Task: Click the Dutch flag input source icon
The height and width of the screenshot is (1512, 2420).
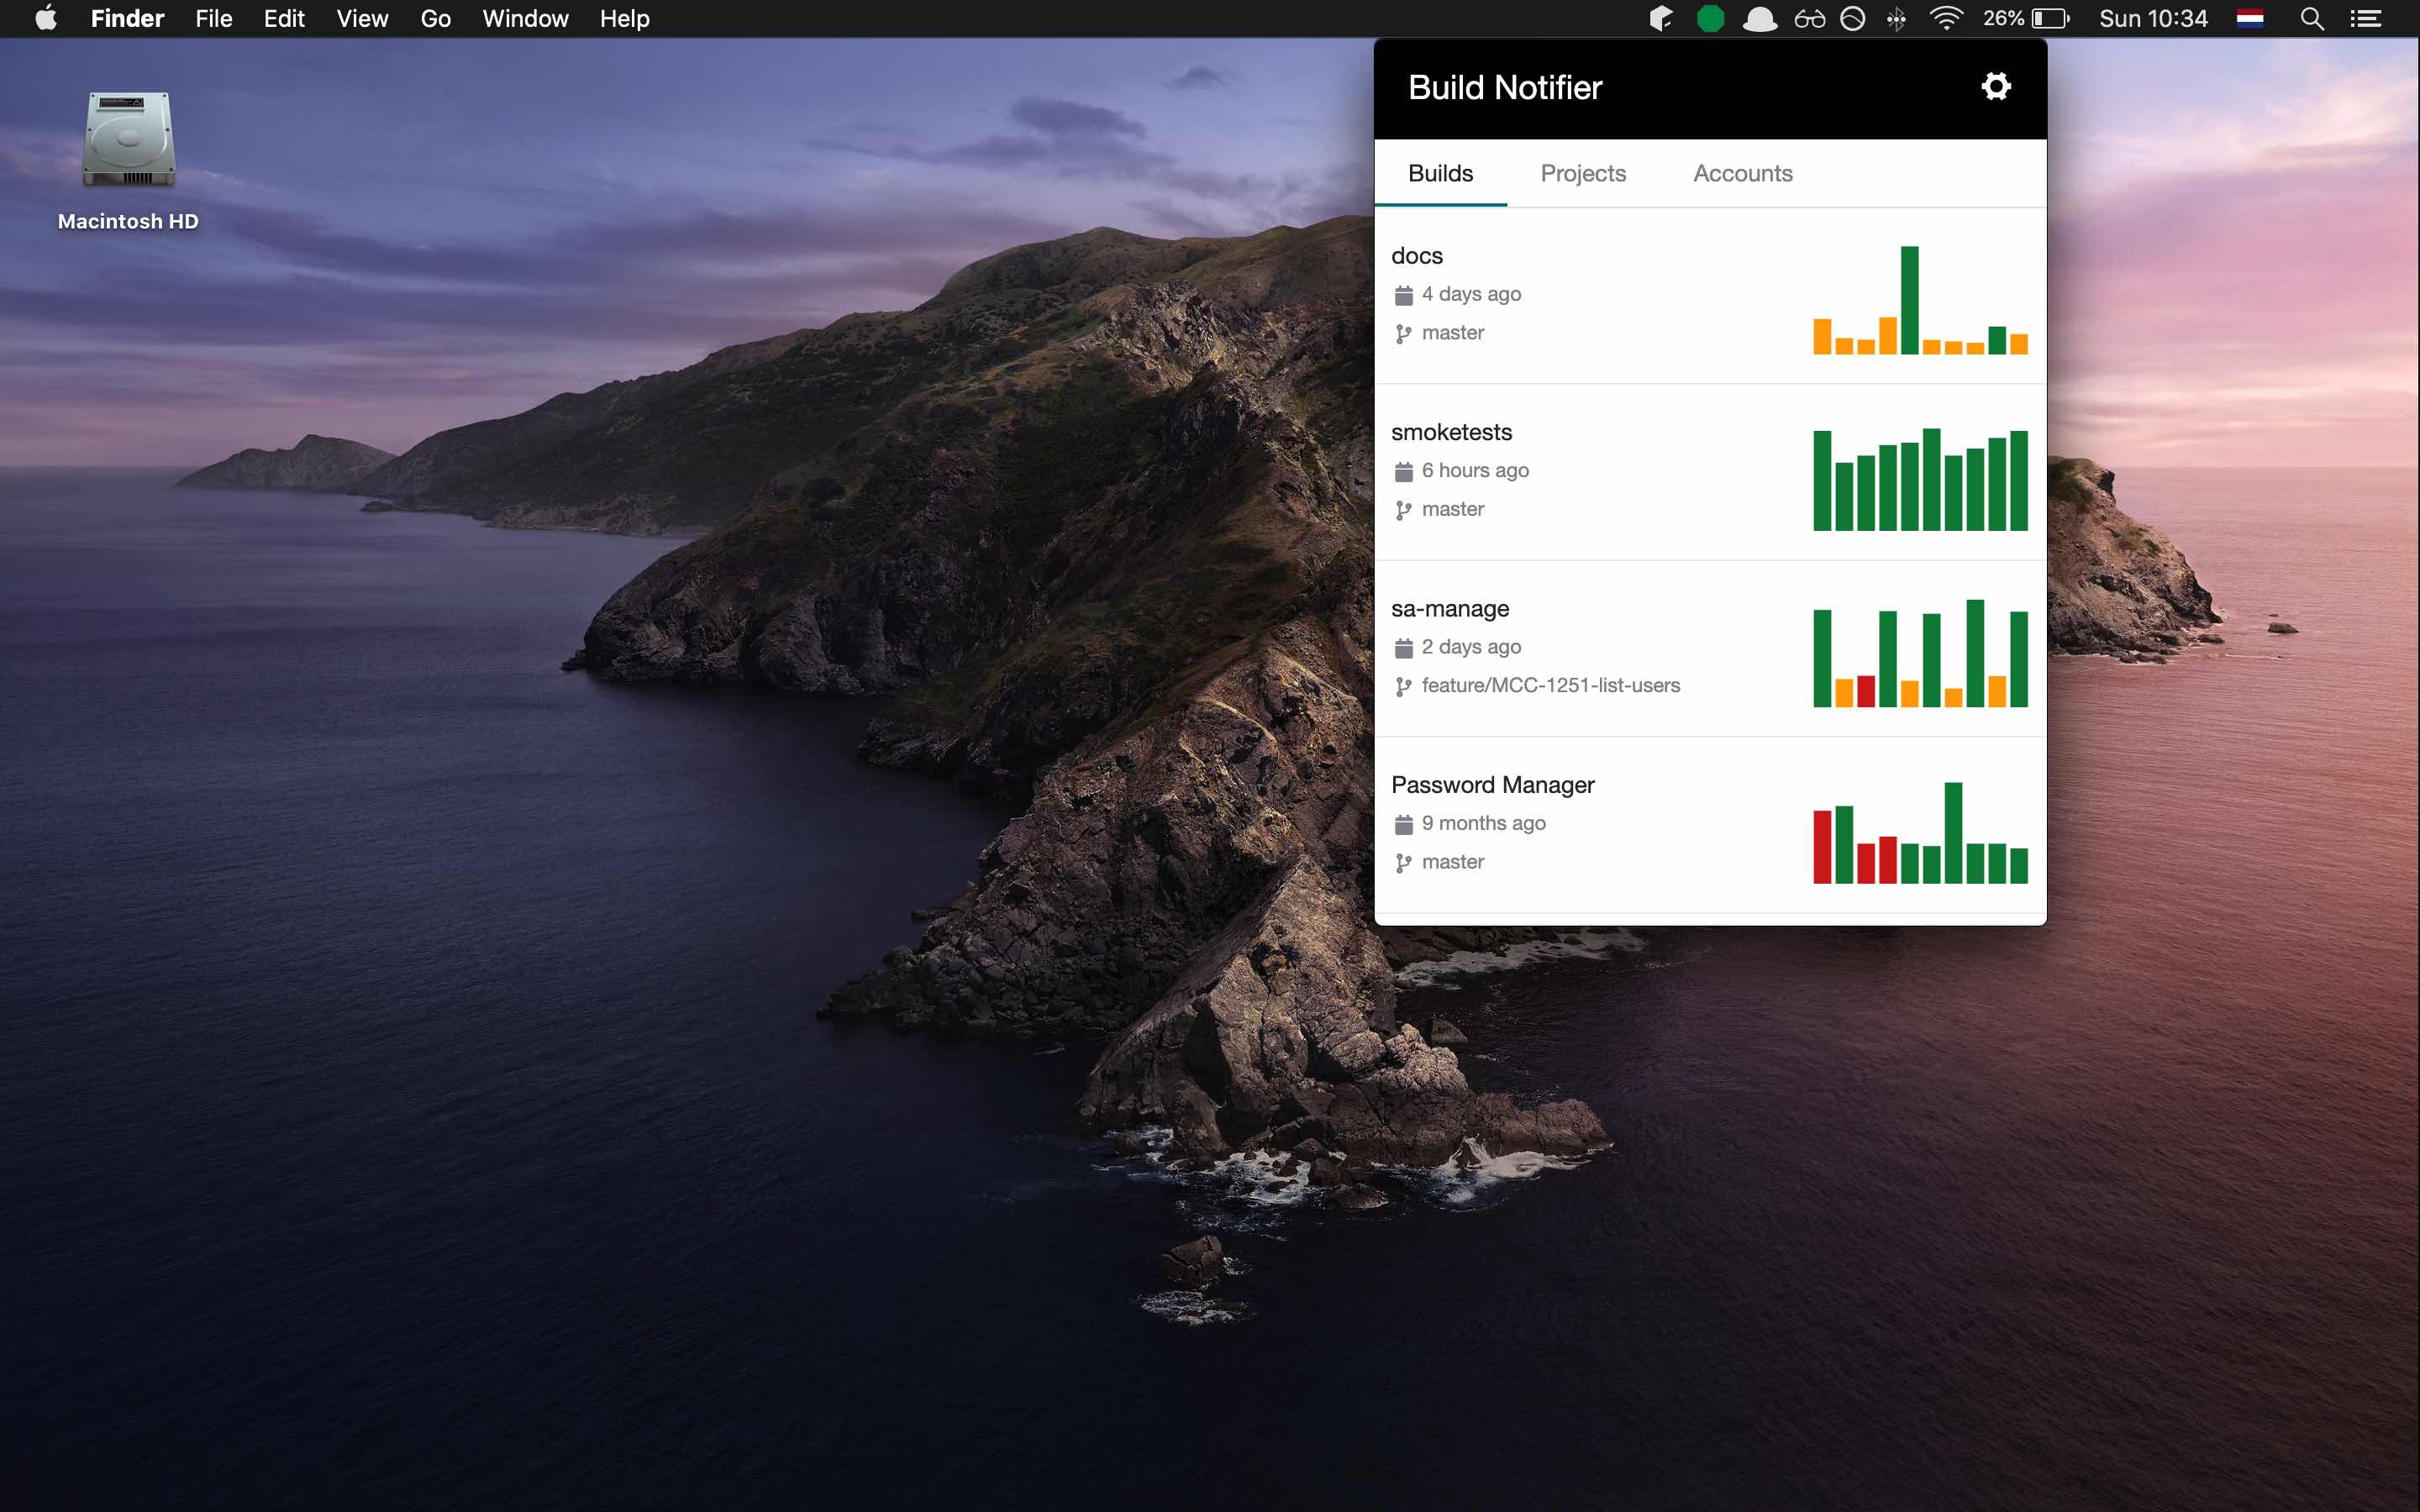Action: (2250, 19)
